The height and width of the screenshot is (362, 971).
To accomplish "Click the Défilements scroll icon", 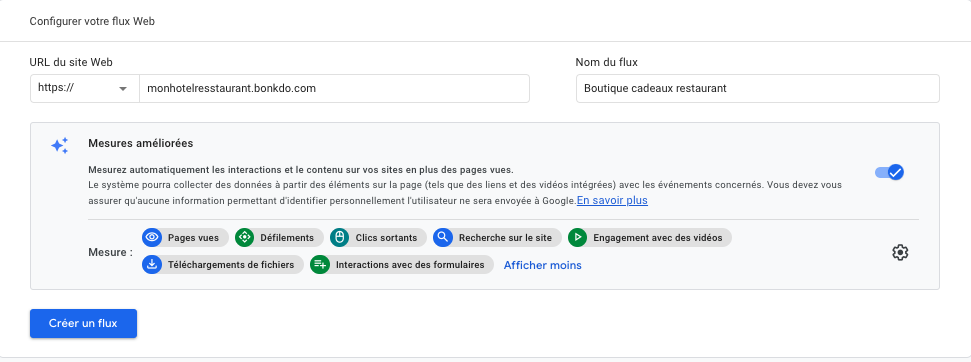I will (245, 238).
